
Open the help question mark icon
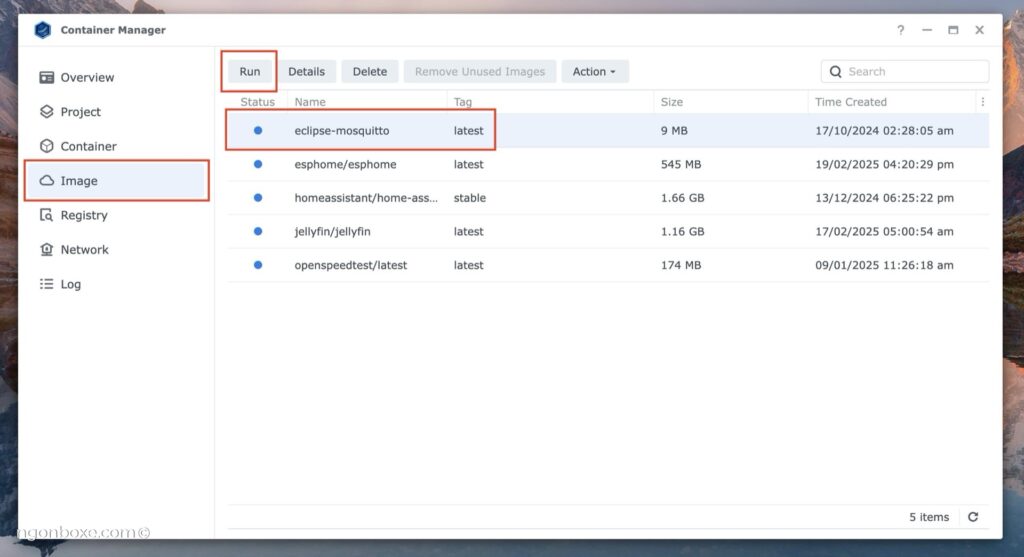coord(901,30)
